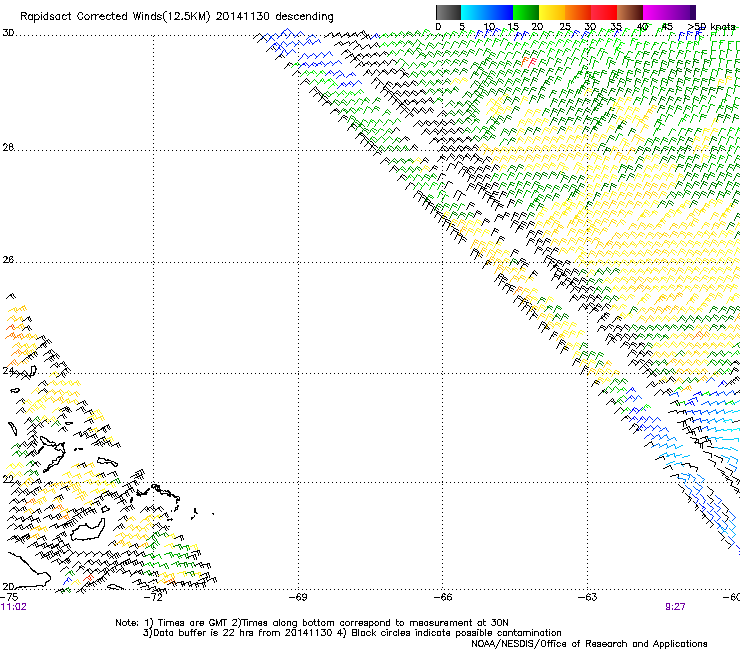Click the date '20141130 descending' in title
This screenshot has width=740, height=650.
[x=275, y=17]
